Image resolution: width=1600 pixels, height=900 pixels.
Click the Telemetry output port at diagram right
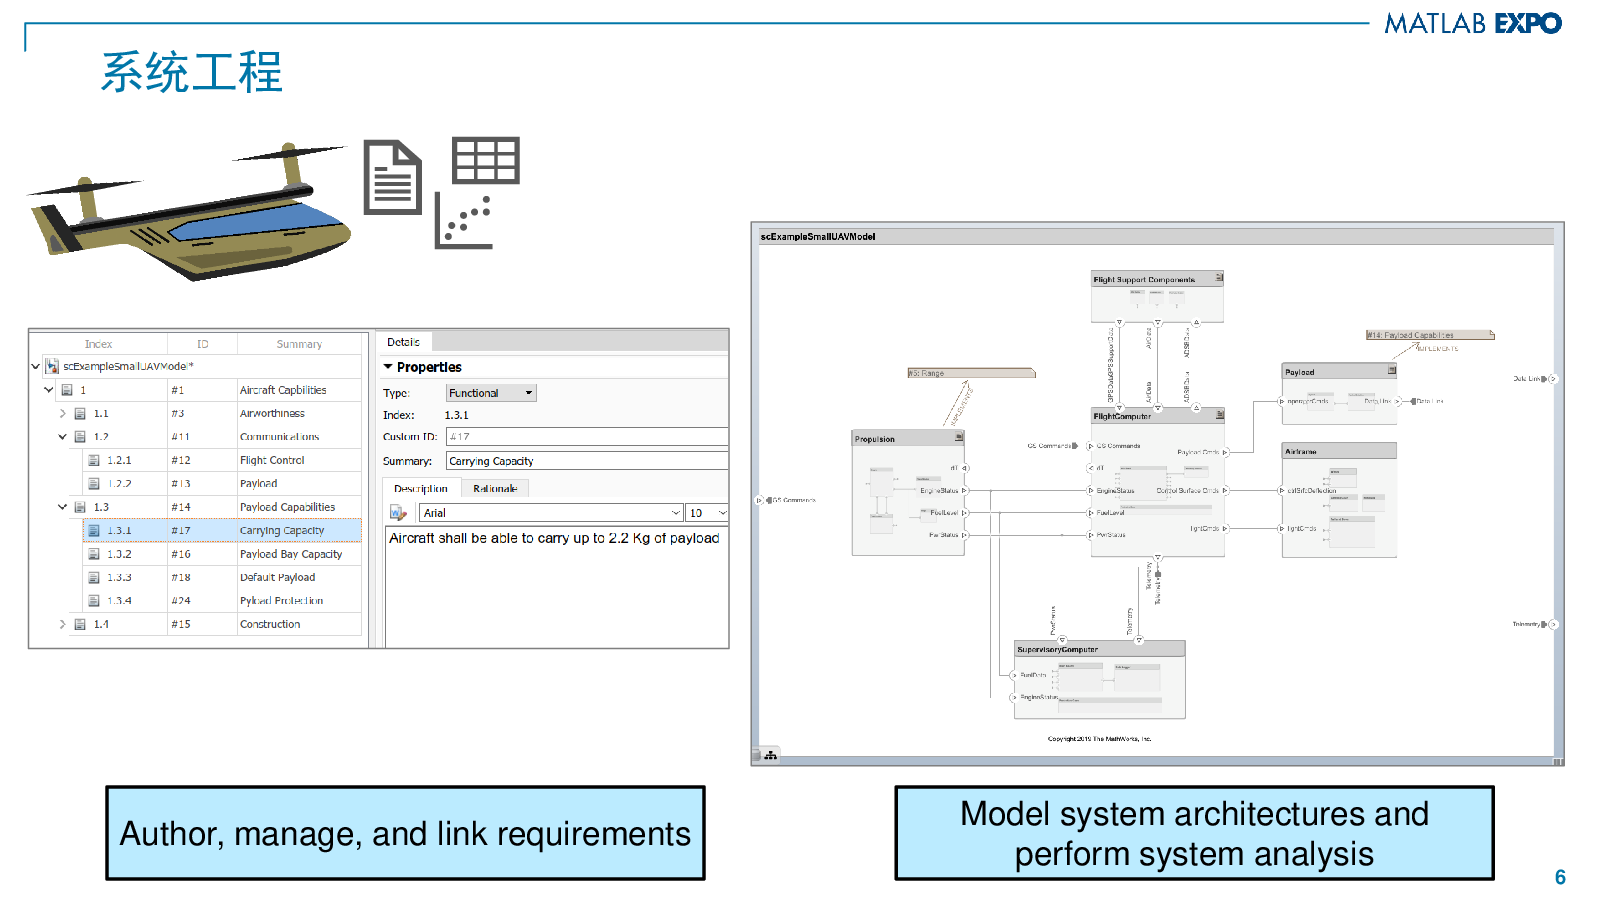pos(1552,624)
